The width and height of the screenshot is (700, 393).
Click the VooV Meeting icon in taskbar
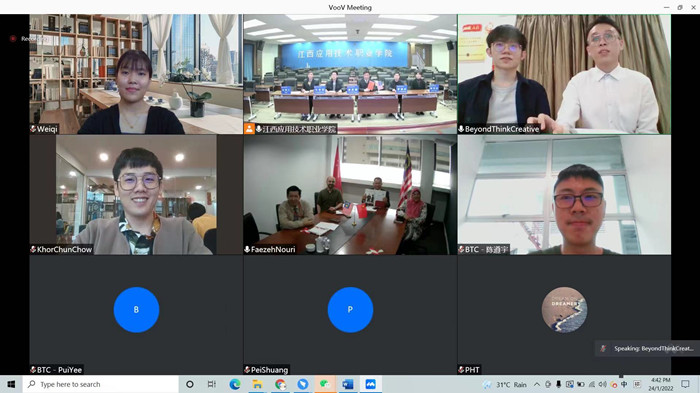pyautogui.click(x=370, y=384)
